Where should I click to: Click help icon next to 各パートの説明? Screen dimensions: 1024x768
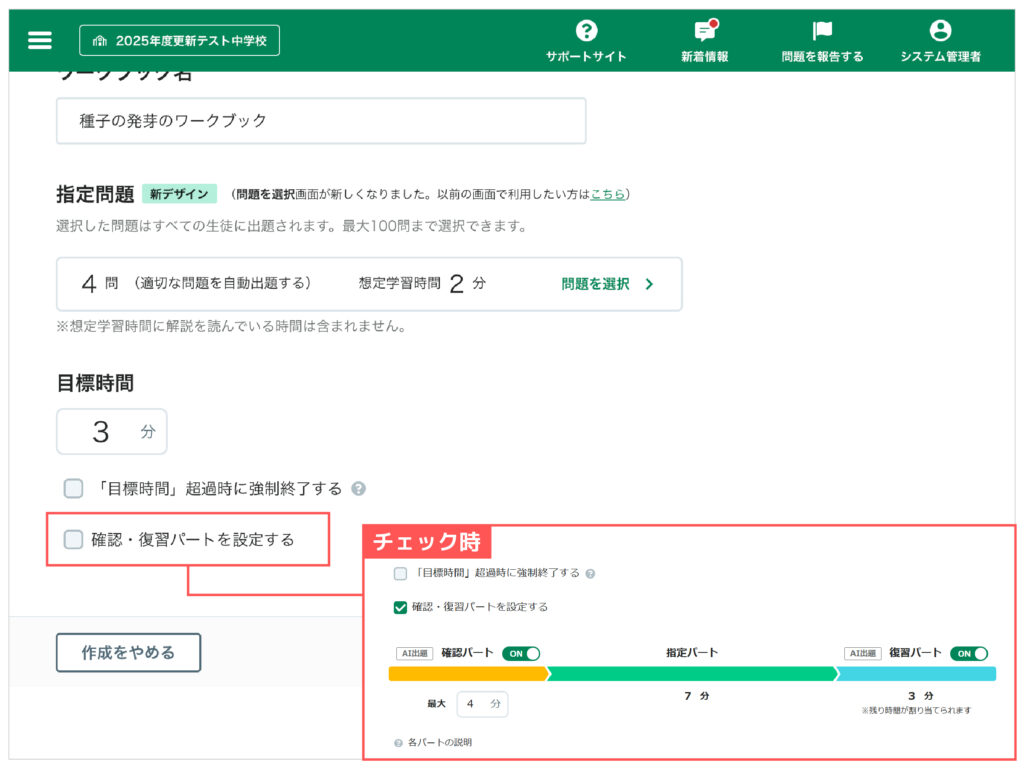pos(399,743)
